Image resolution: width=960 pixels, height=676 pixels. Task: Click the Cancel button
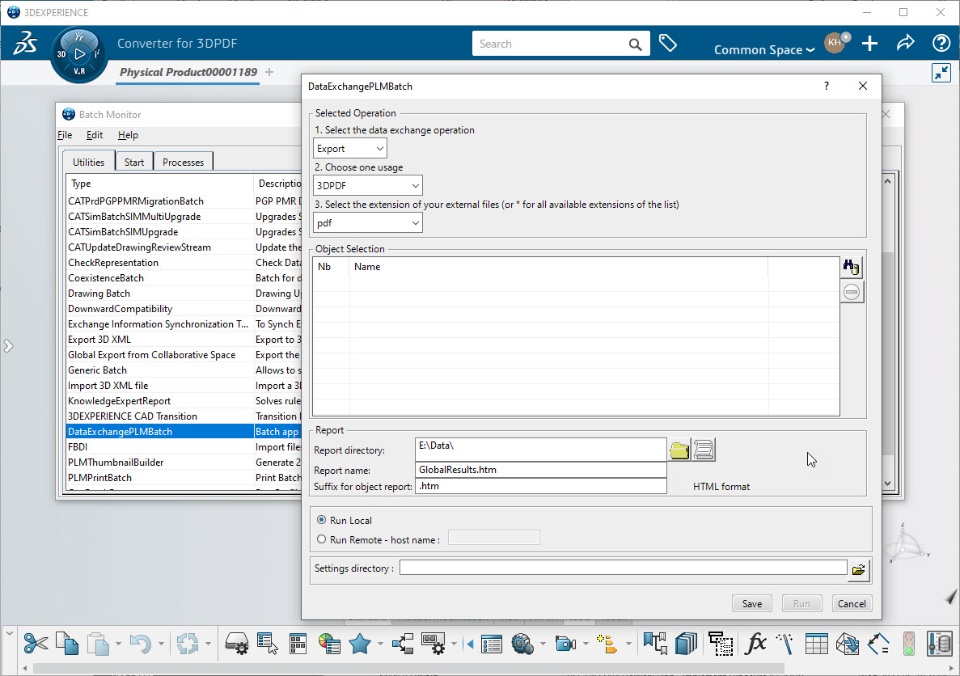[852, 603]
